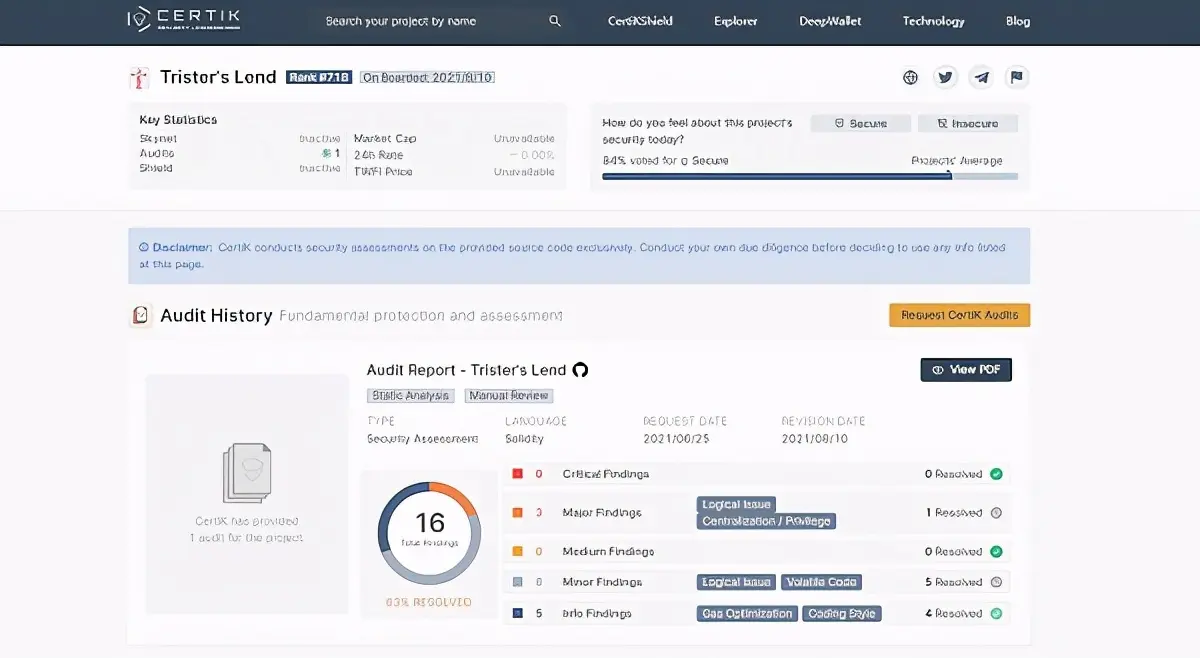Click the Major Findings row label
The height and width of the screenshot is (658, 1200).
point(602,513)
